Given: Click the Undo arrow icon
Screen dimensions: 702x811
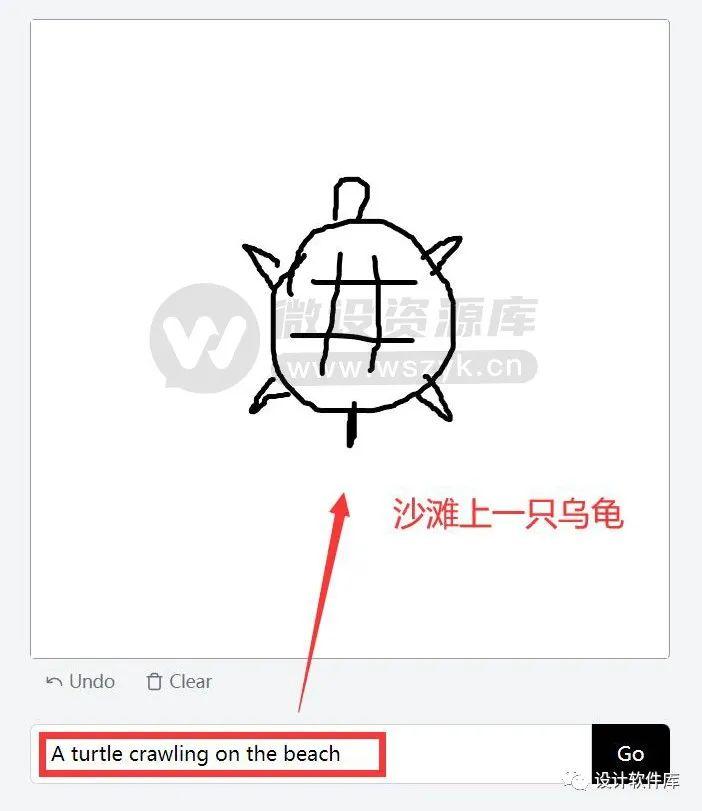Looking at the screenshot, I should pos(54,682).
